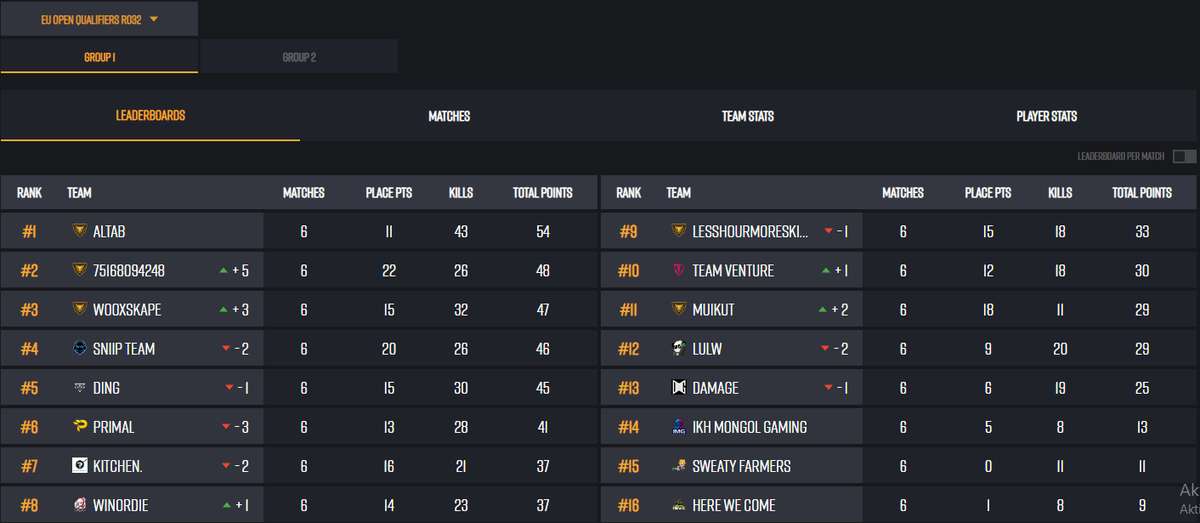Viewport: 1200px width, 523px height.
Task: Click the HERE WE COME logo icon
Action: pos(679,505)
